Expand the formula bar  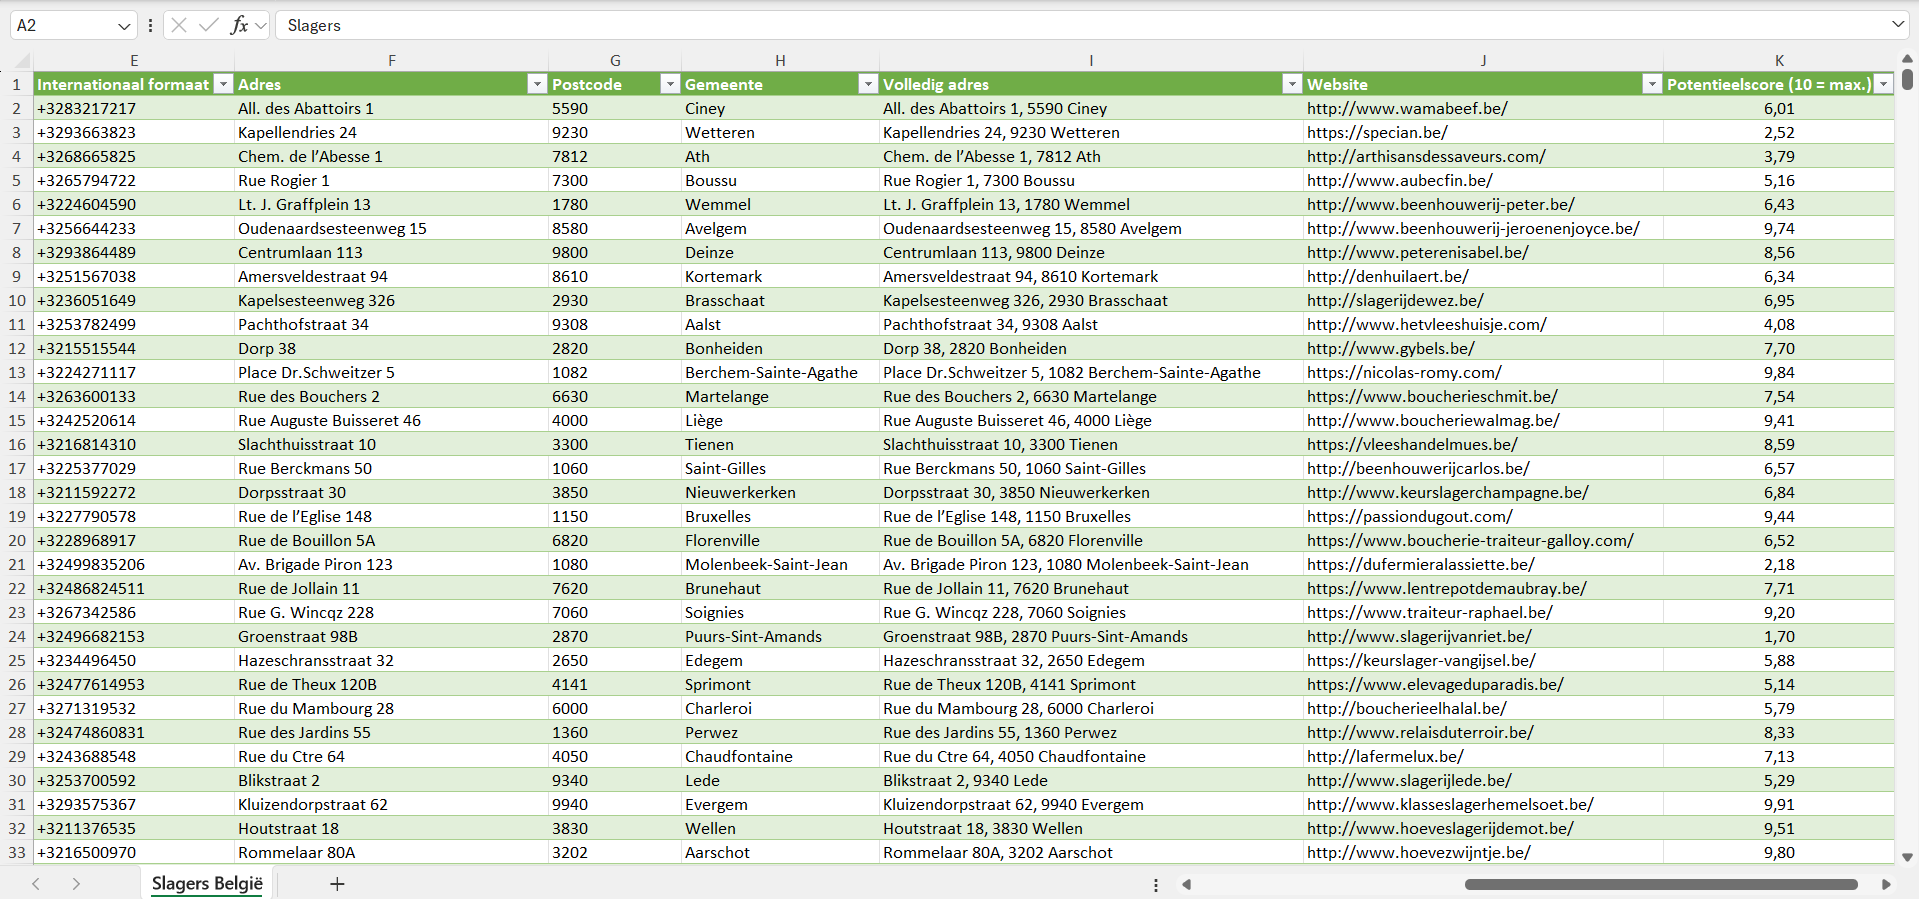coord(1897,25)
